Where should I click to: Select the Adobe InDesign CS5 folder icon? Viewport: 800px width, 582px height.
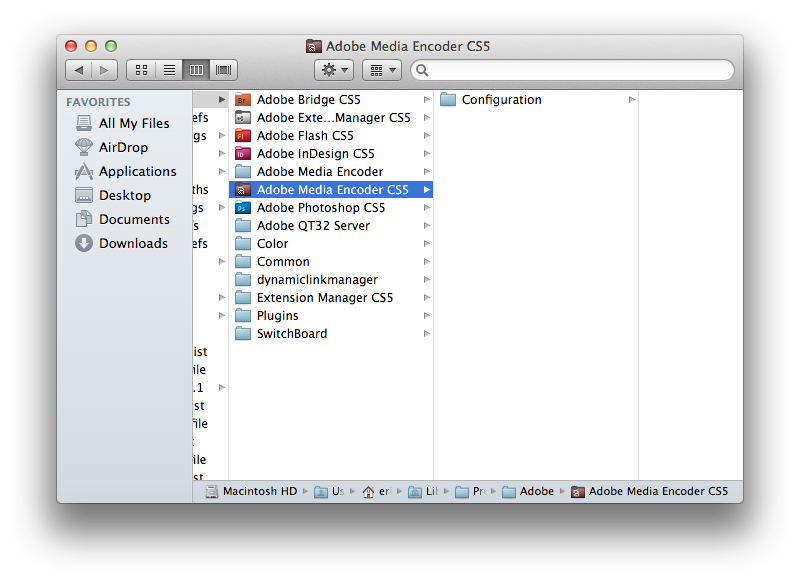[243, 154]
